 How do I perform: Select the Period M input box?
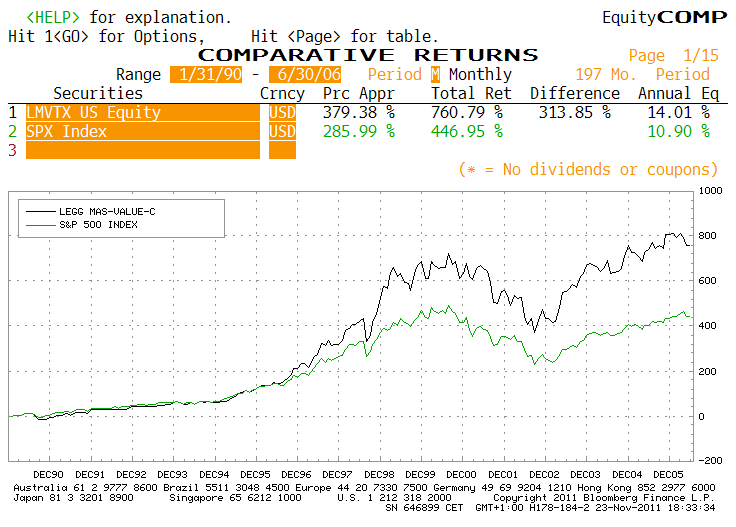pos(436,75)
